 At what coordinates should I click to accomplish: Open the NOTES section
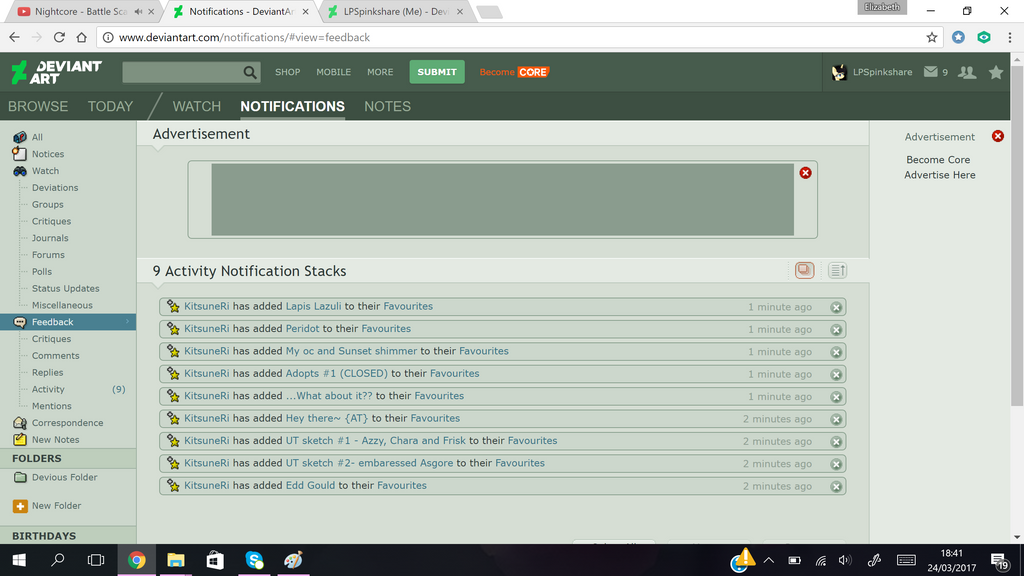pyautogui.click(x=387, y=106)
